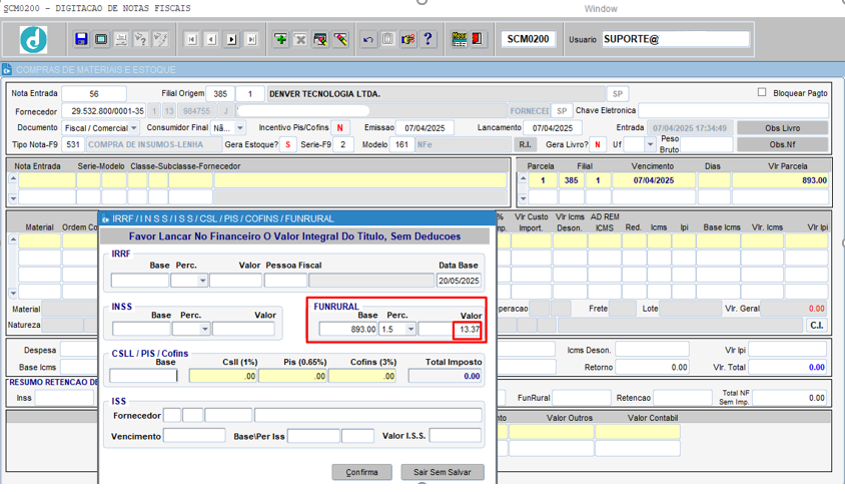This screenshot has height=492, width=845.
Task: Click the INSS Base field
Action: pyautogui.click(x=141, y=329)
